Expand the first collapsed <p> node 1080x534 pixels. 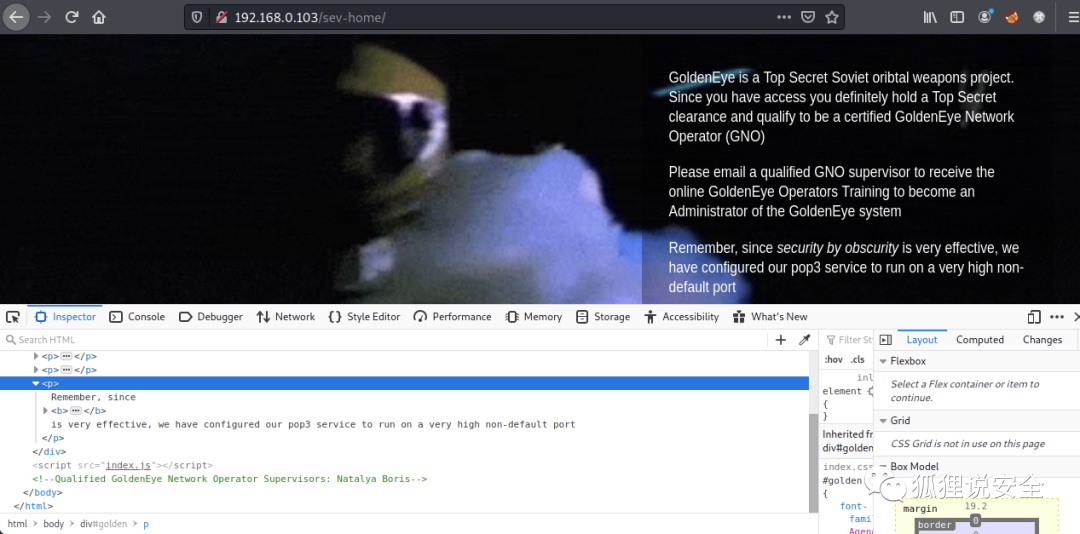(37, 356)
